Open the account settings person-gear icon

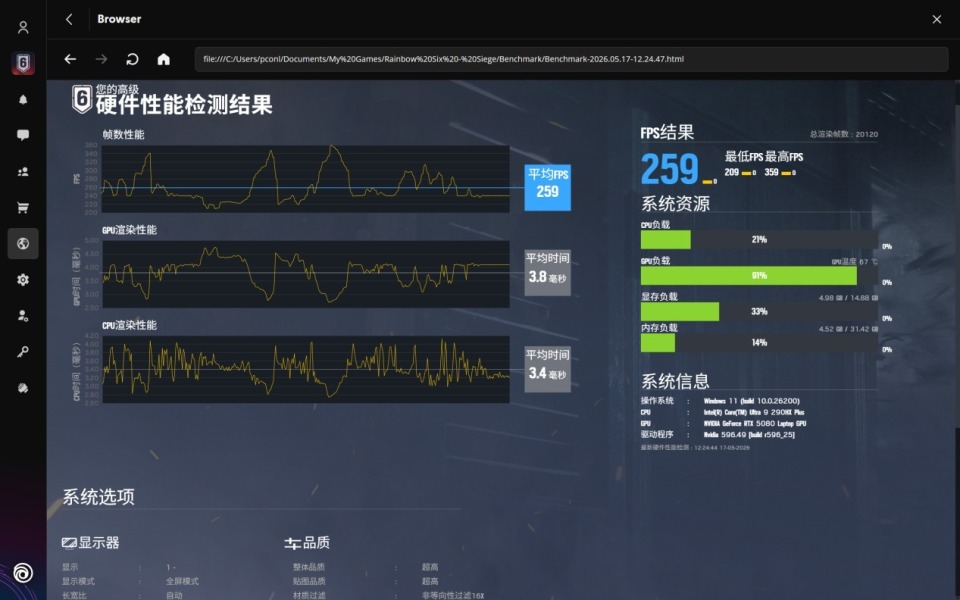(23, 316)
